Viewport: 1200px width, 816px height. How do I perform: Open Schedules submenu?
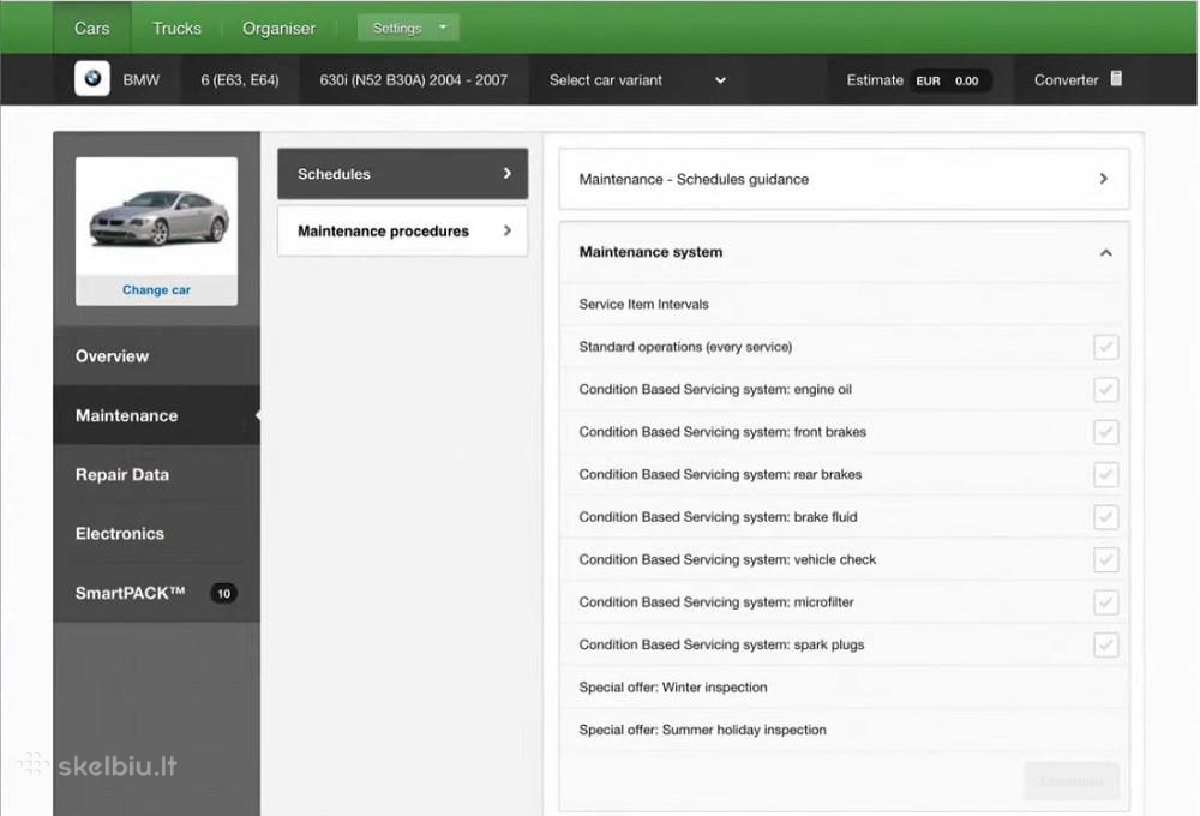(402, 174)
